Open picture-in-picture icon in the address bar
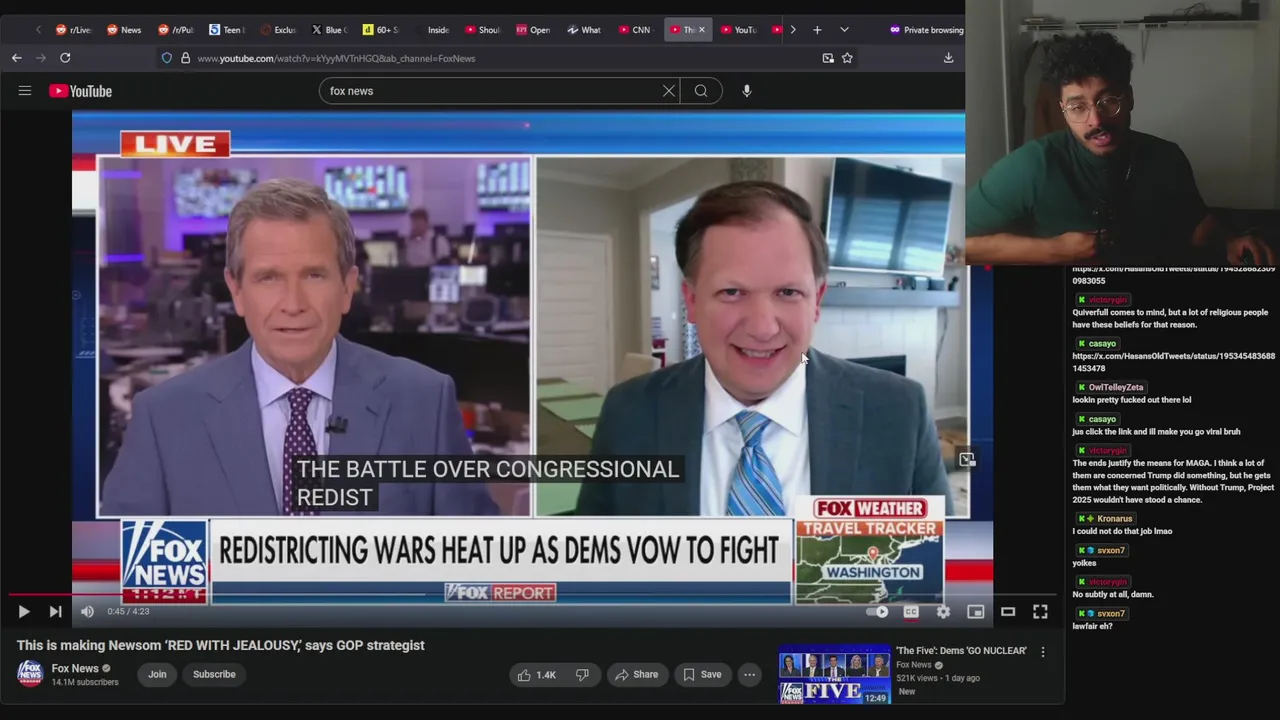Image resolution: width=1280 pixels, height=720 pixels. pyautogui.click(x=828, y=58)
